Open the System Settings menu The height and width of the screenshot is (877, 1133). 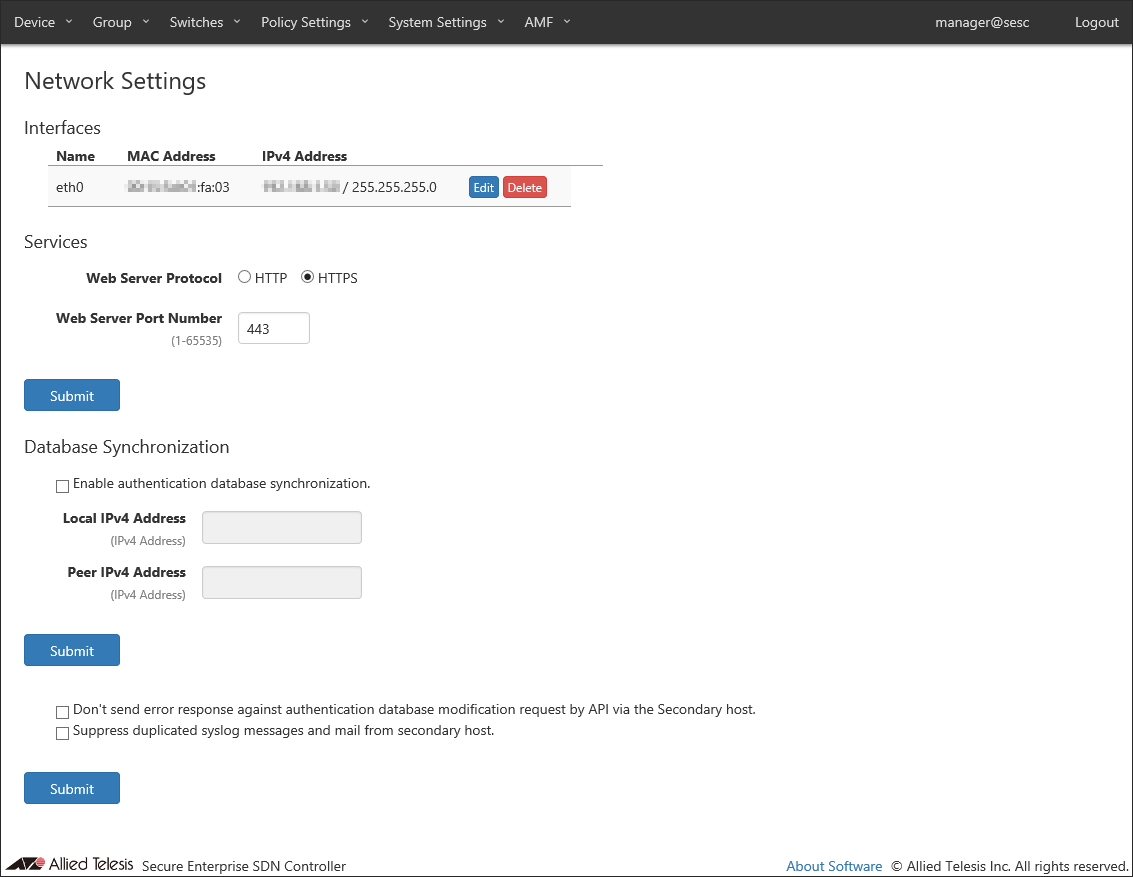coord(446,22)
